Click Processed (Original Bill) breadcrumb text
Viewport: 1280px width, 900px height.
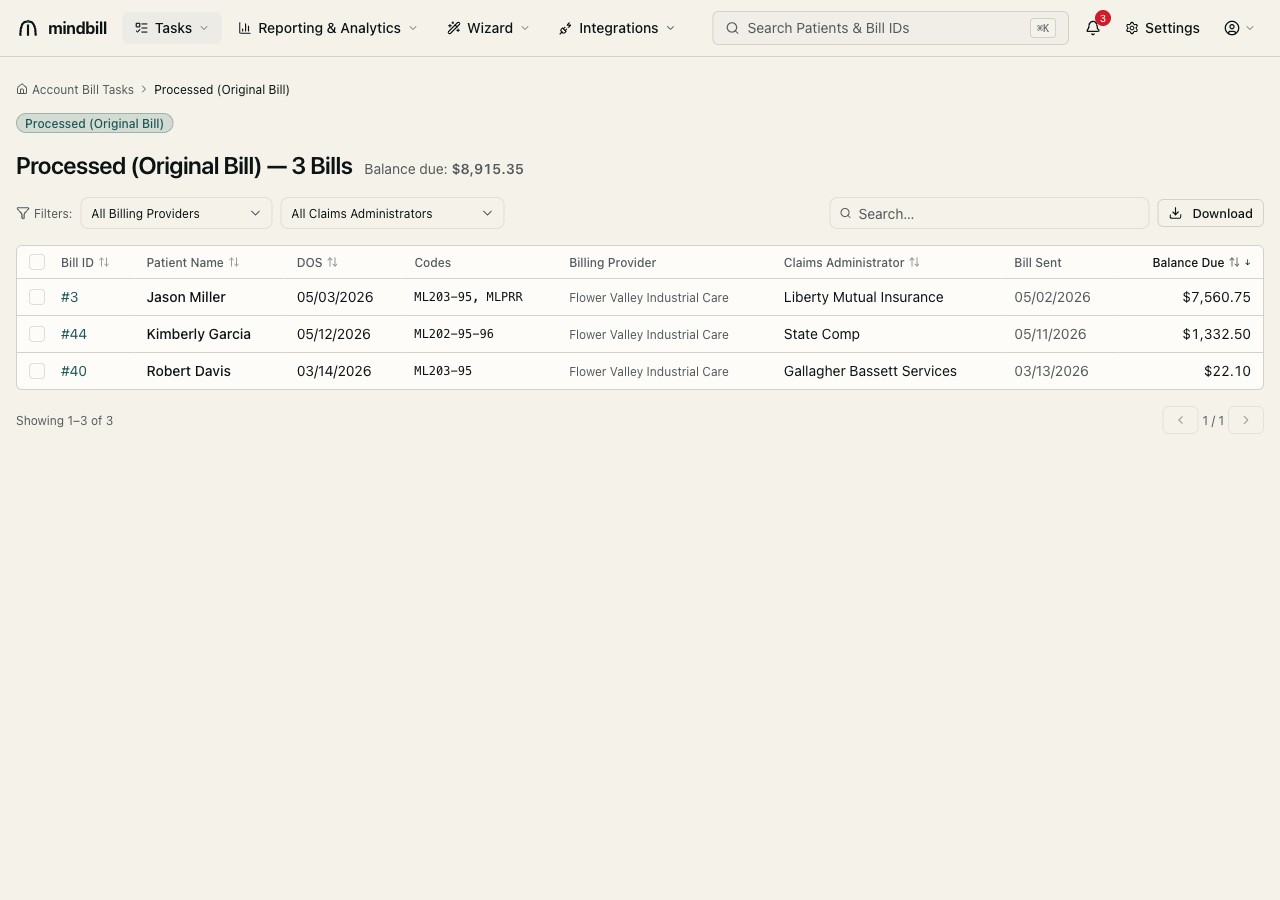(222, 89)
